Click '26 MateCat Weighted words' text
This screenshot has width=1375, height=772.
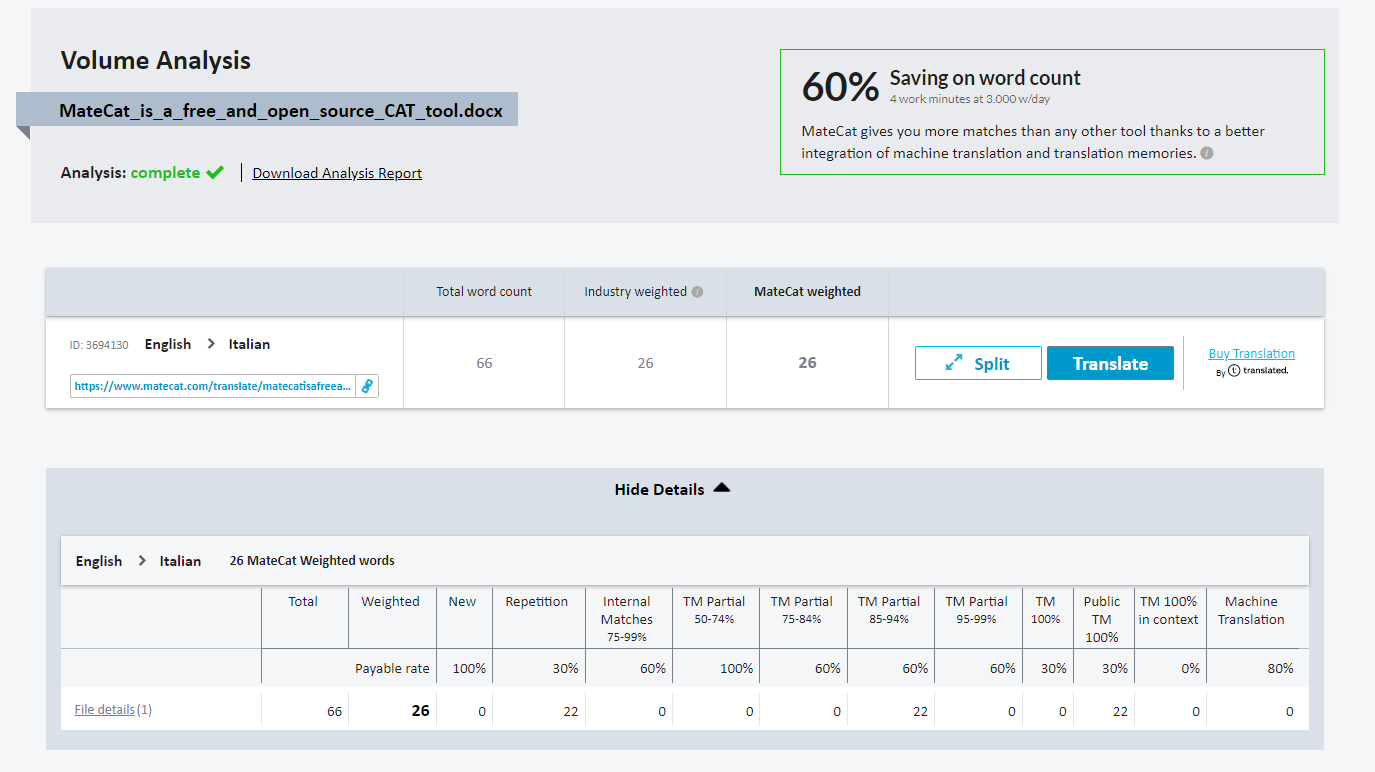(312, 561)
